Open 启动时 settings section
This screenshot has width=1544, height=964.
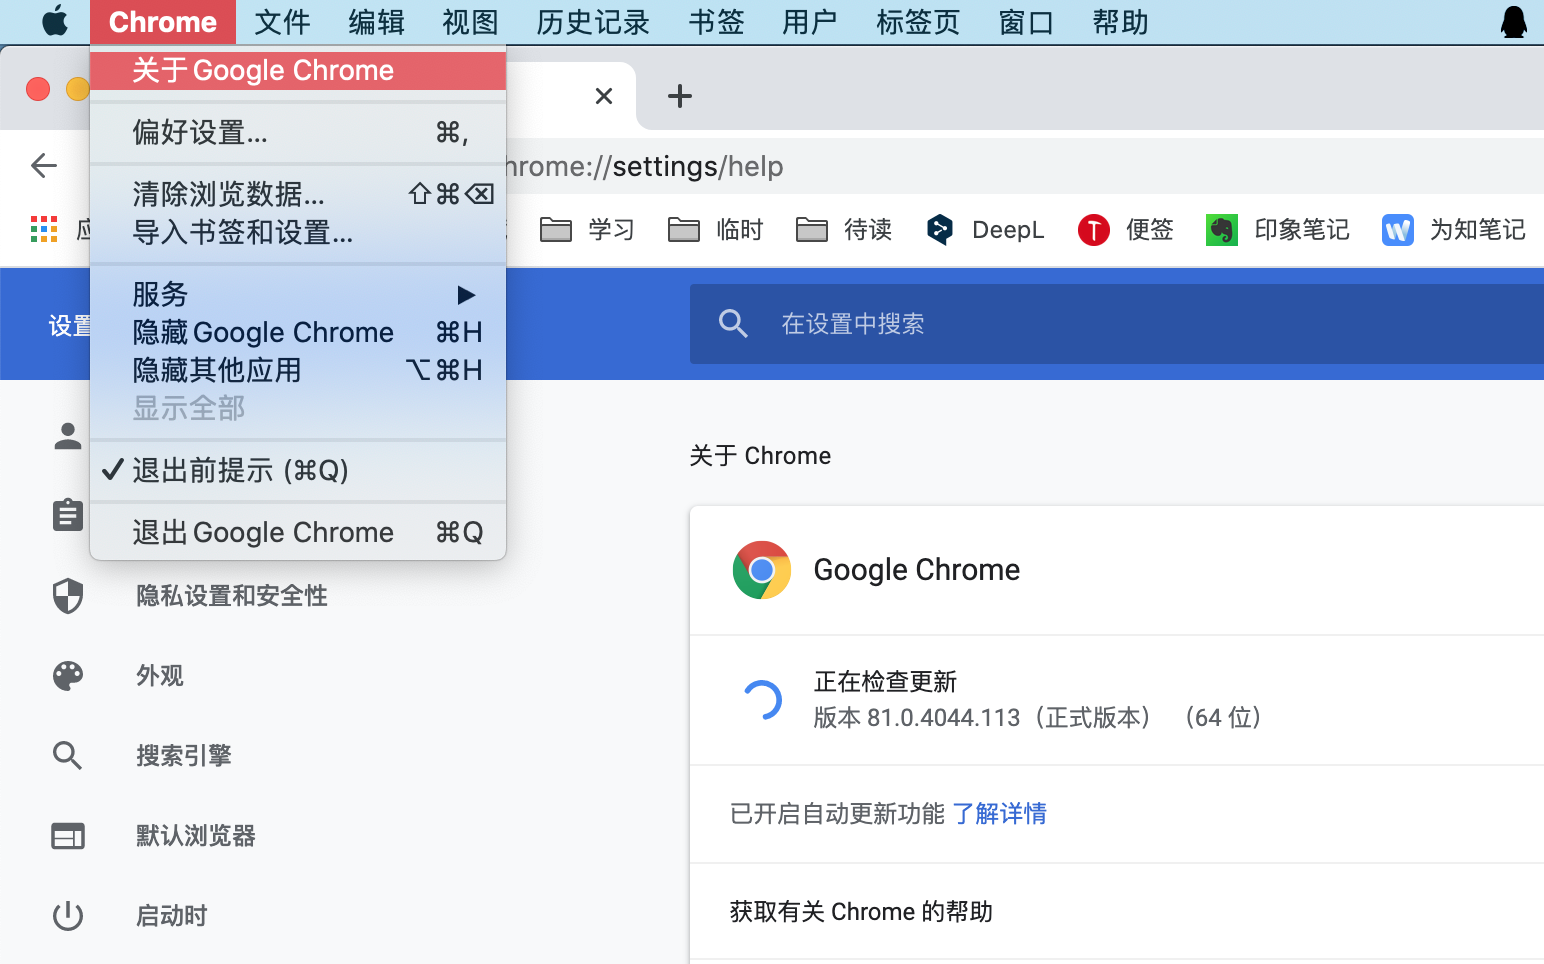click(x=172, y=916)
